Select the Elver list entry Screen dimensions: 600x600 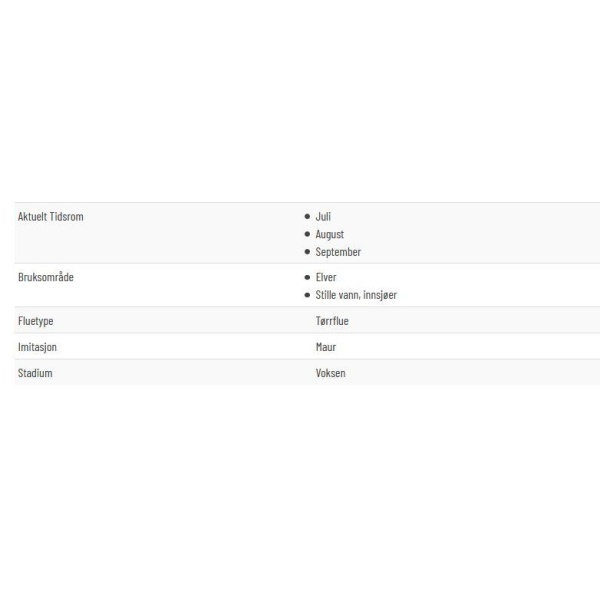[326, 277]
